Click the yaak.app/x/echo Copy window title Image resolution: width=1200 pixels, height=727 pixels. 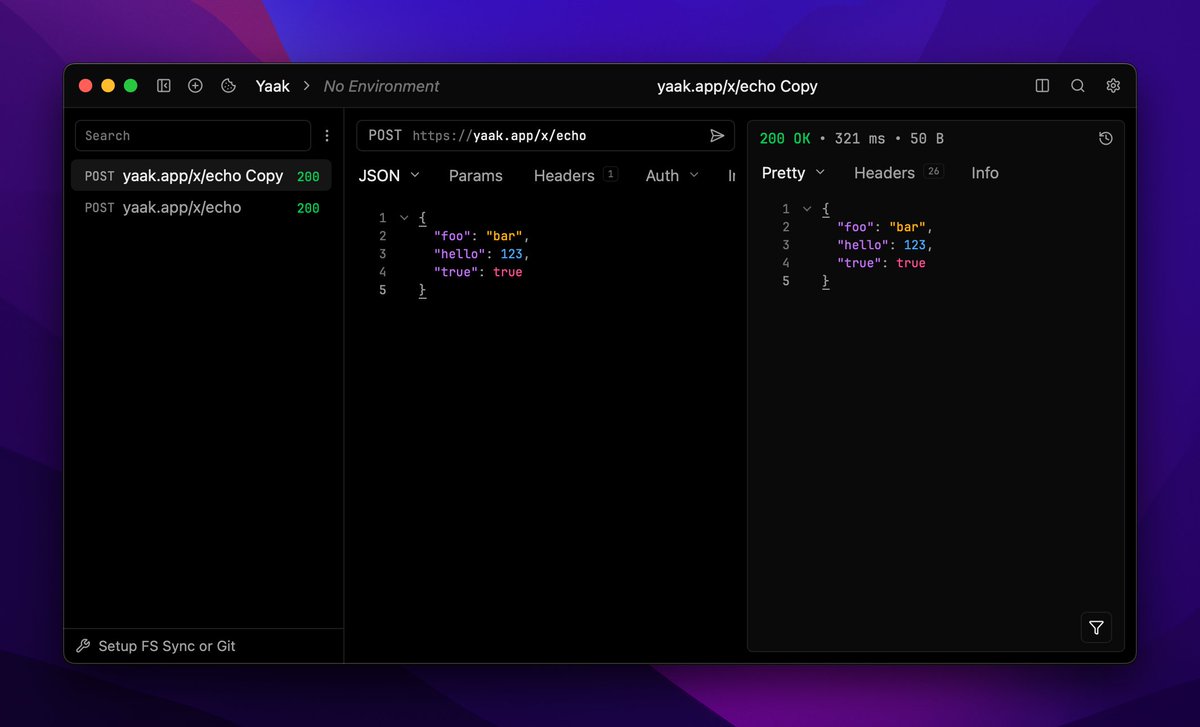[737, 86]
